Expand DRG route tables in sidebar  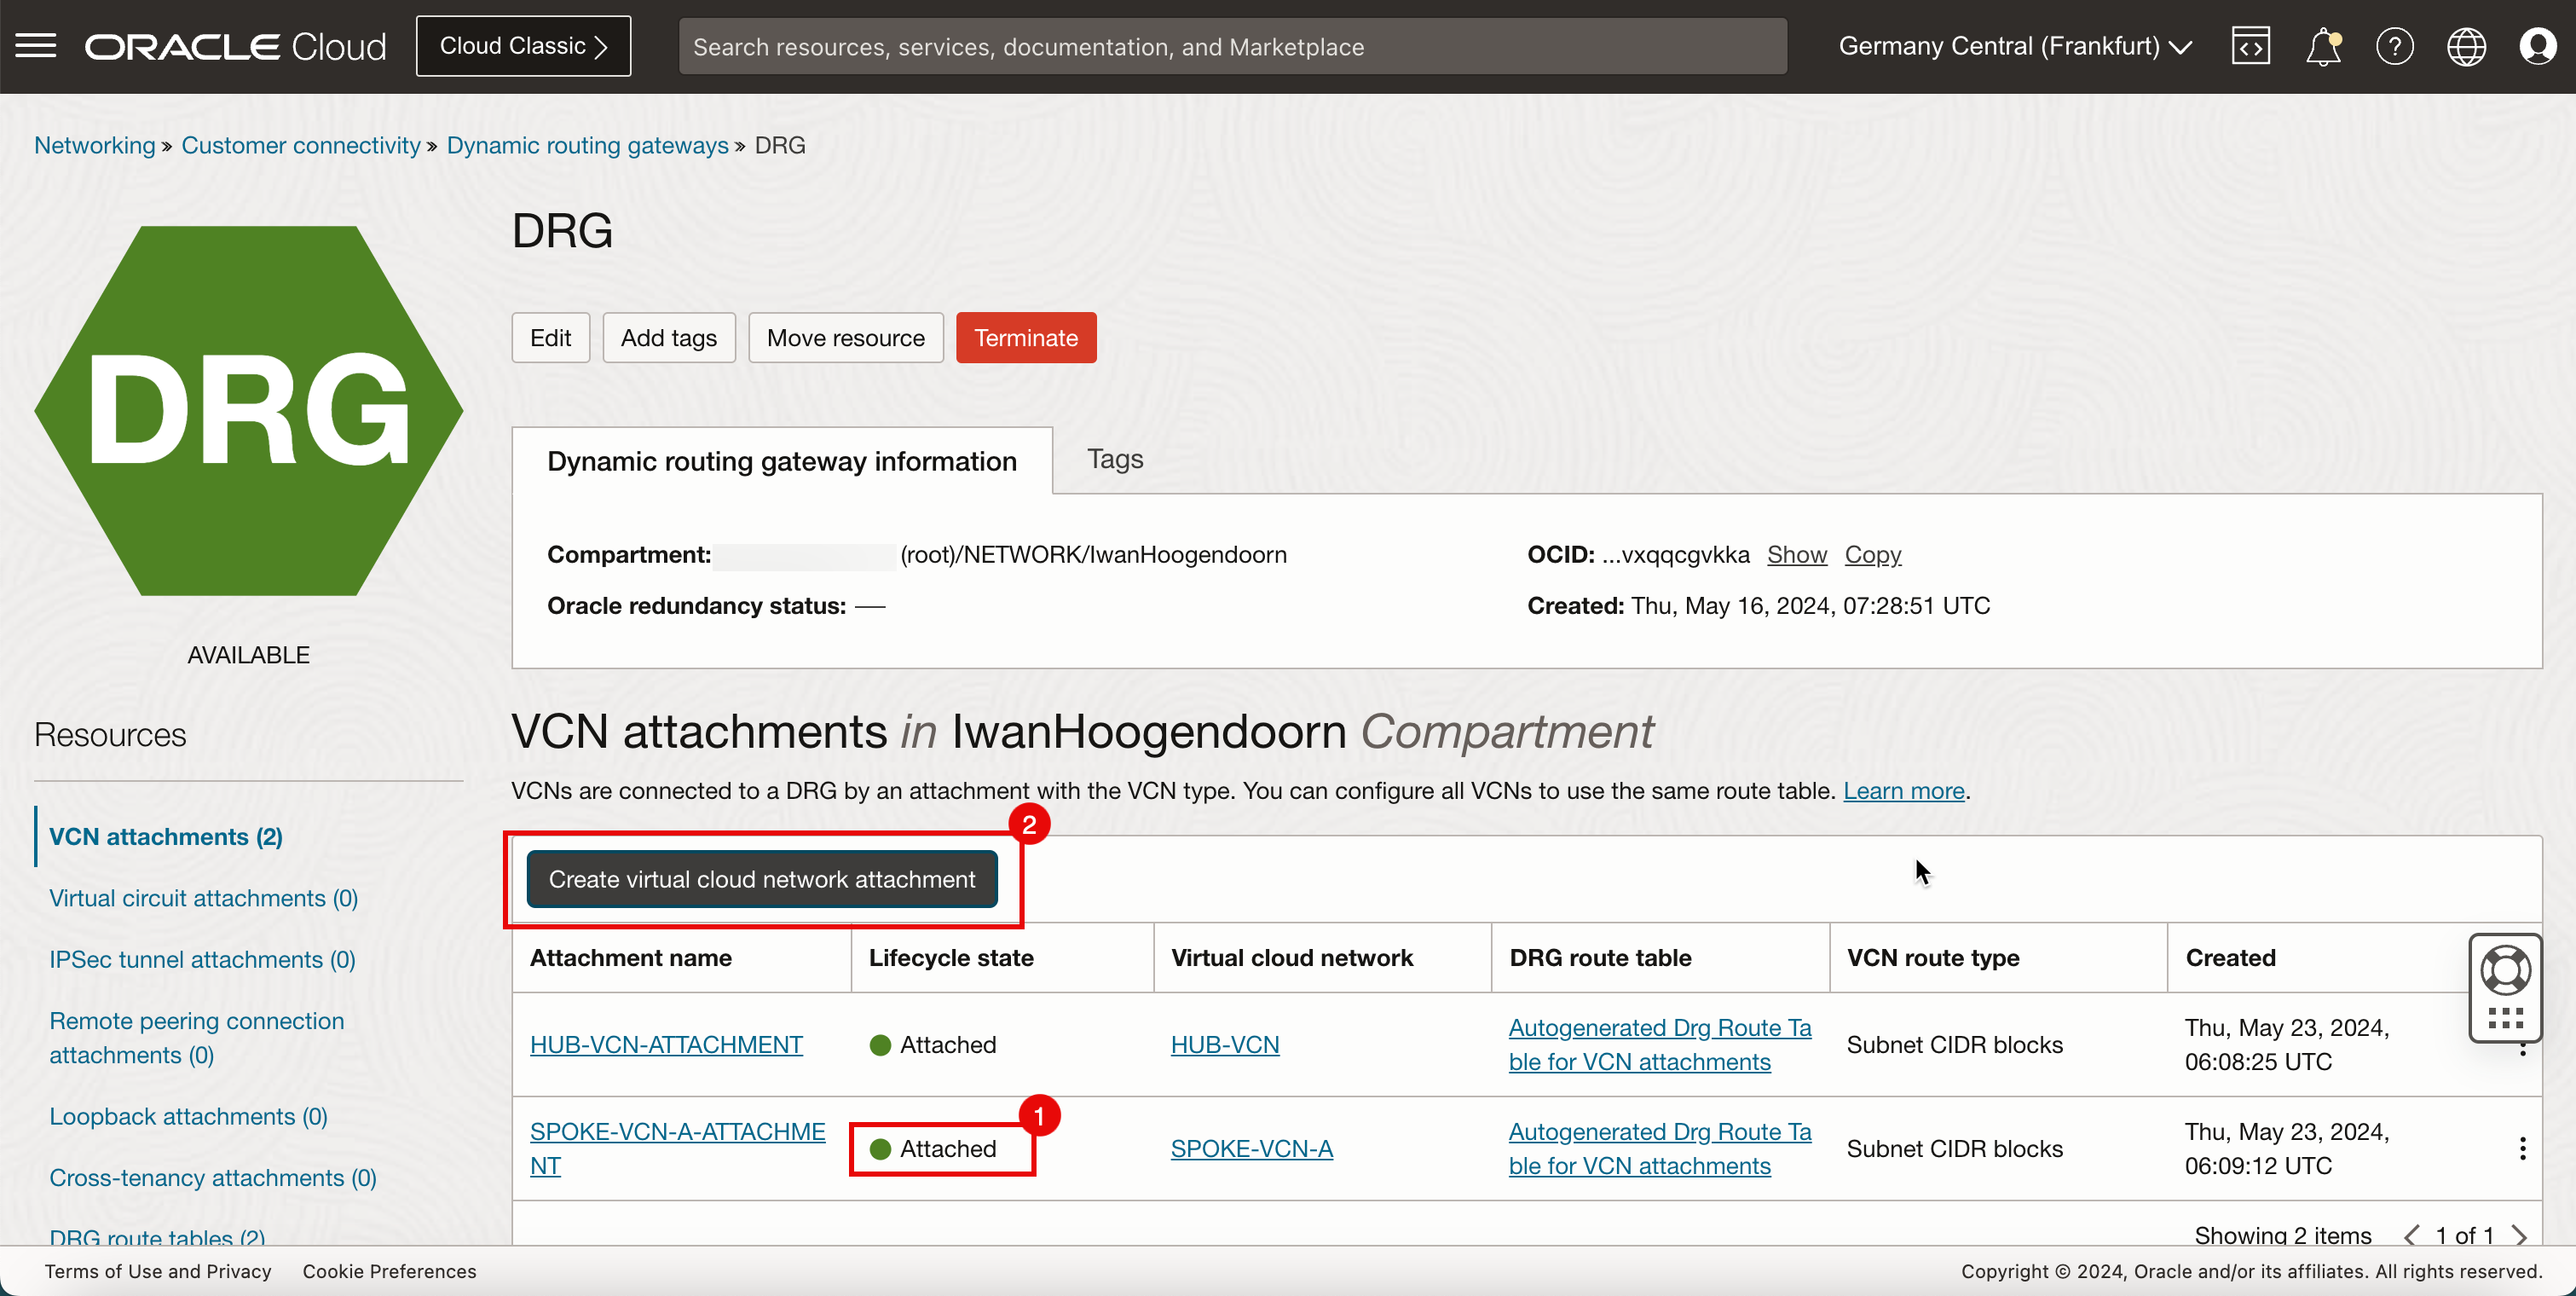click(160, 1236)
